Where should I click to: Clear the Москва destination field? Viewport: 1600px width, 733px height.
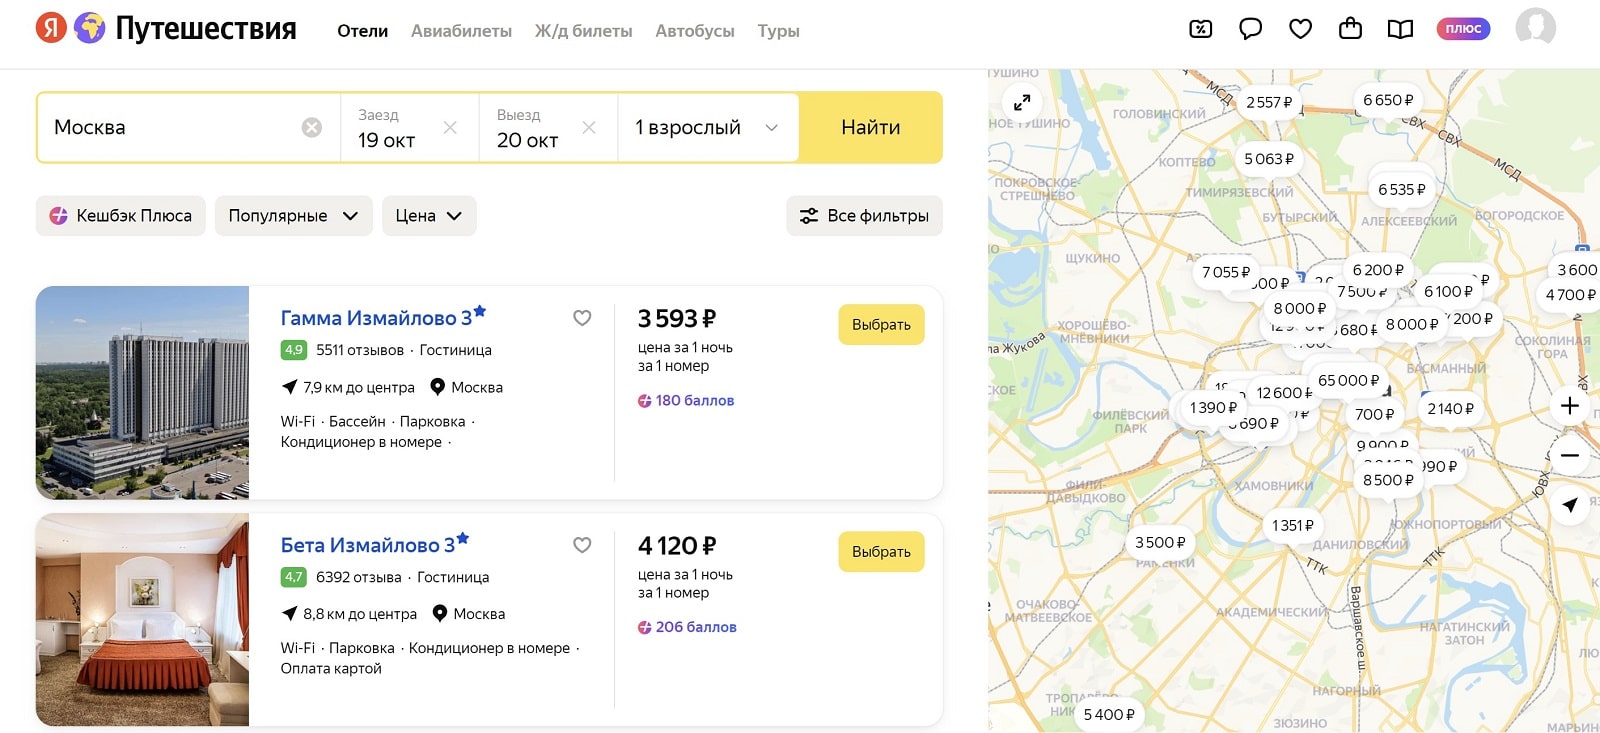tap(312, 127)
